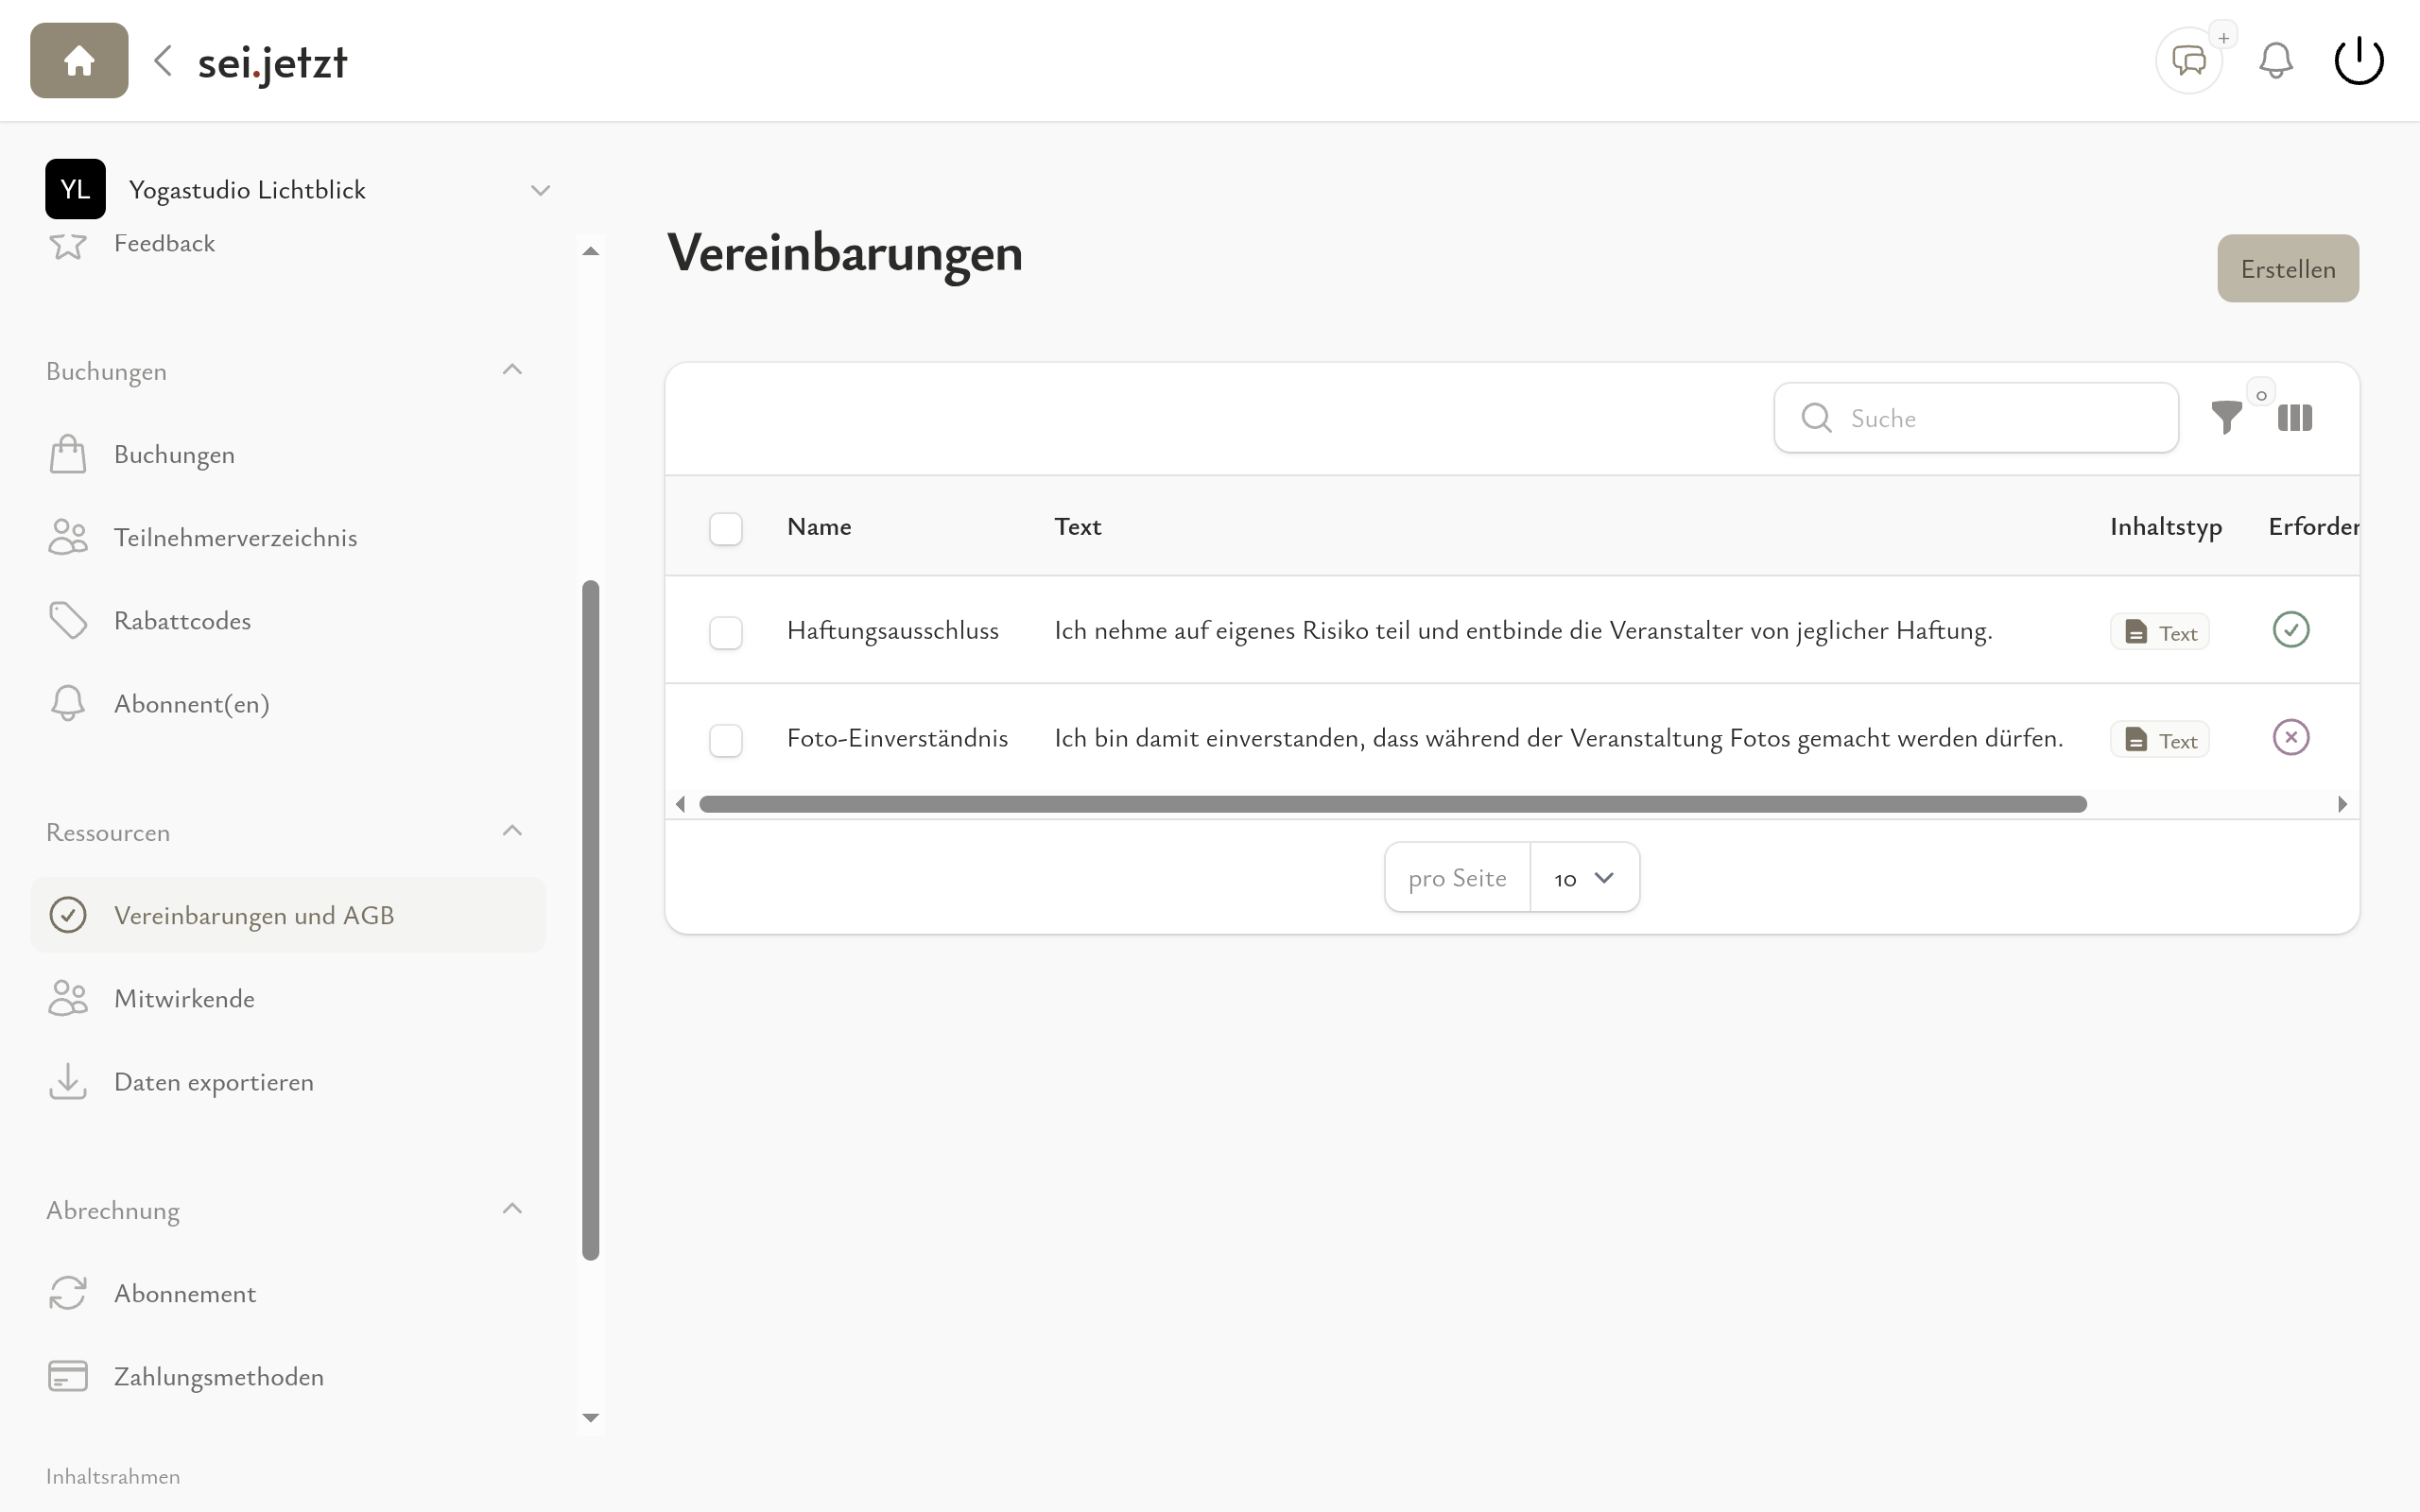
Task: Go to Zahlungsmethoden in the sidebar
Action: (218, 1376)
